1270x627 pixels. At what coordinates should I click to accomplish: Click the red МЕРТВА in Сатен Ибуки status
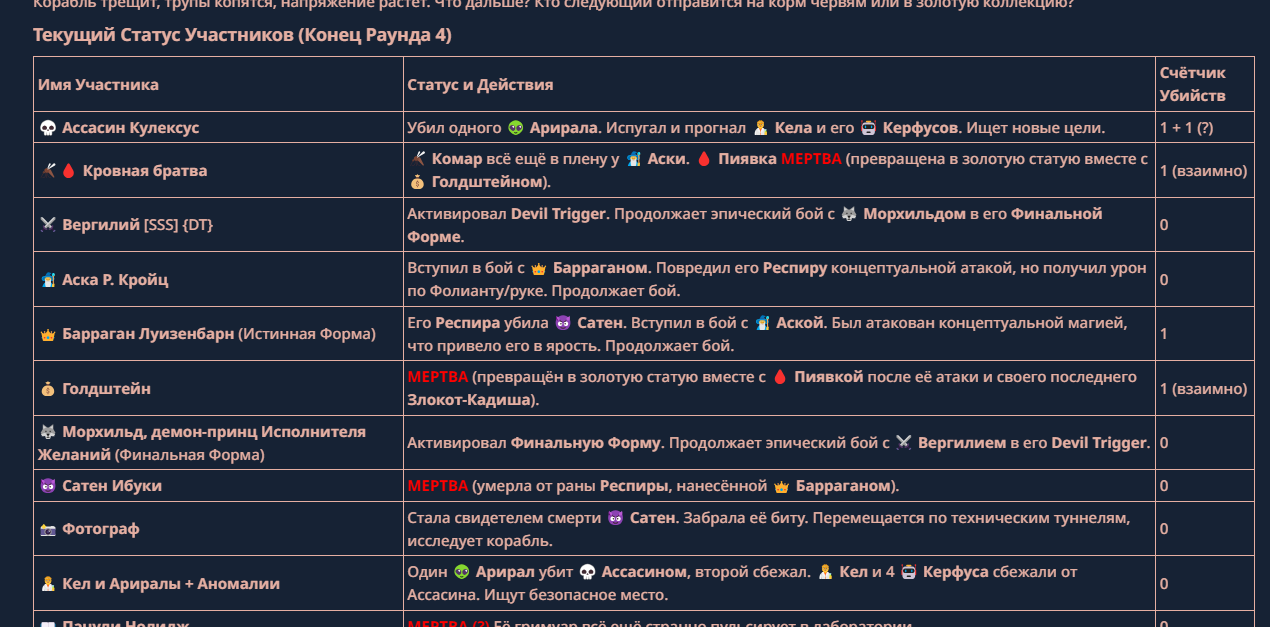pos(438,486)
